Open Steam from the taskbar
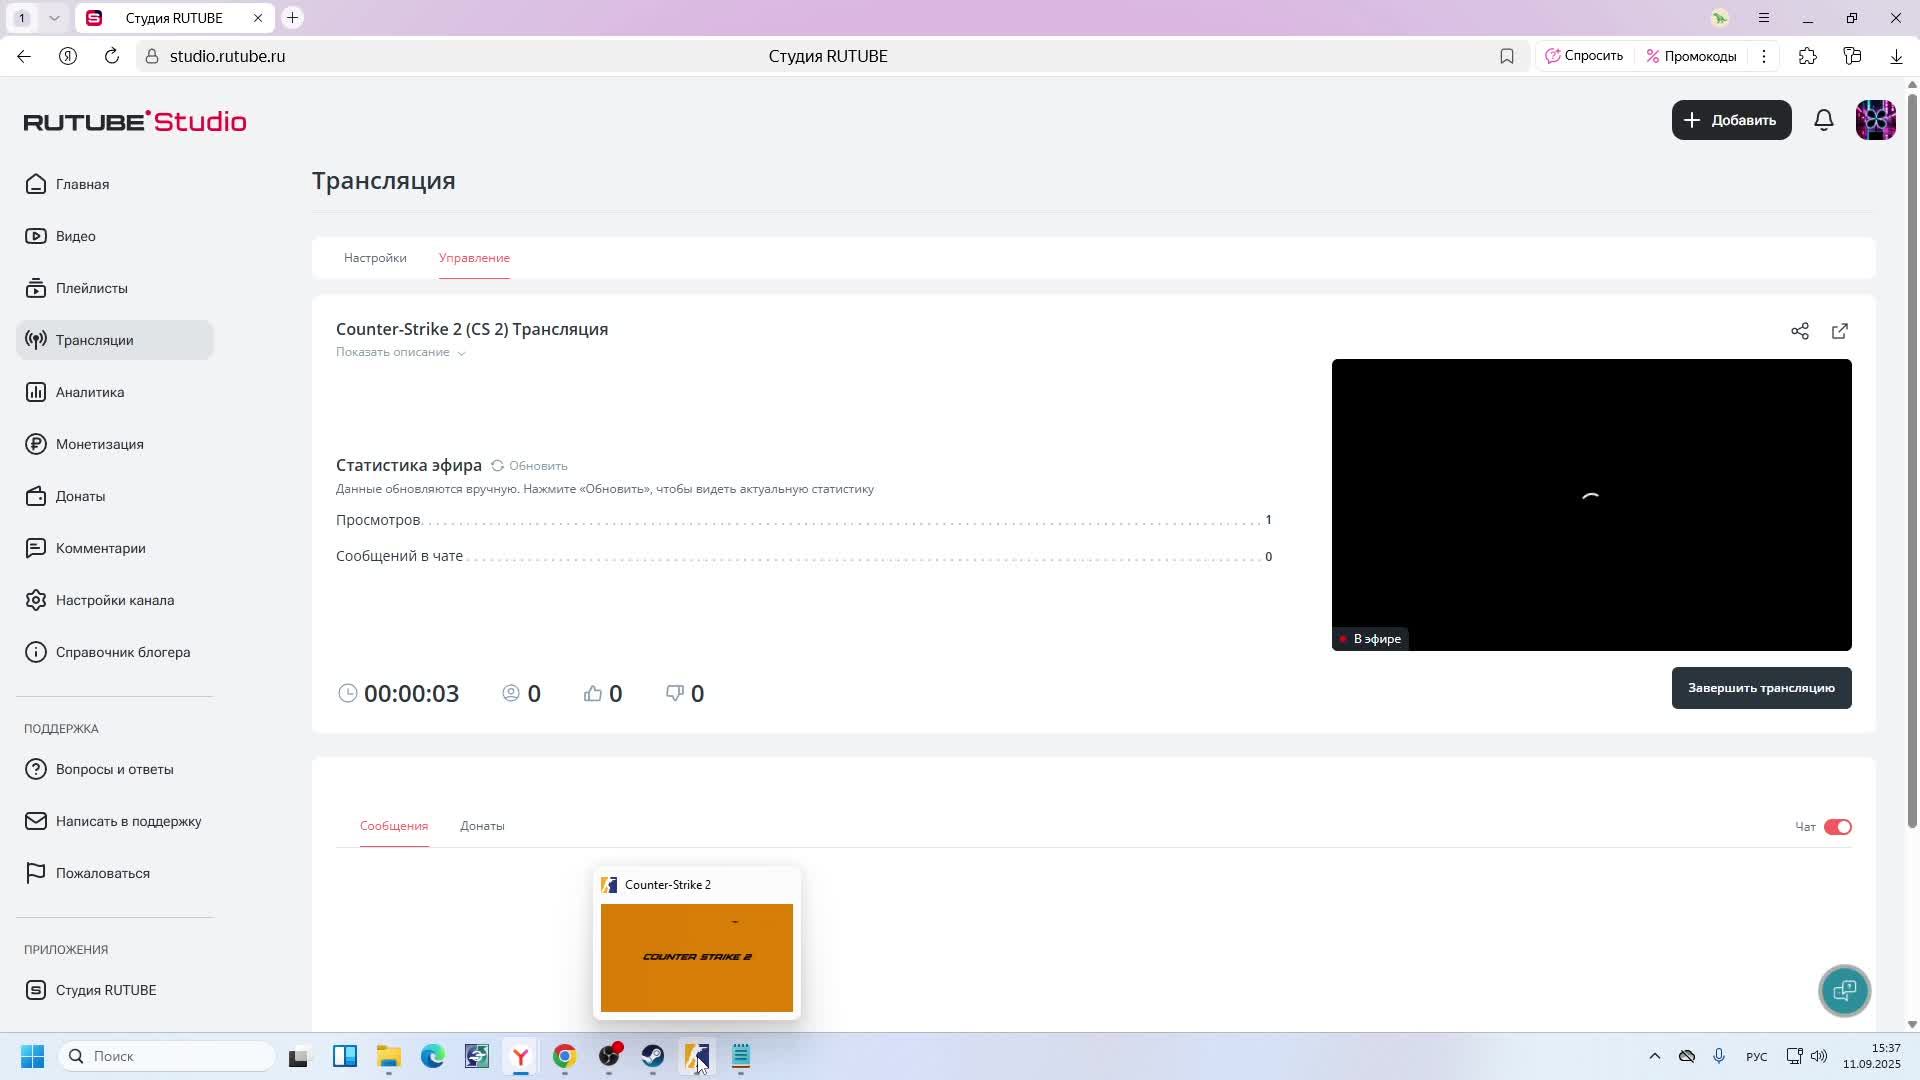The width and height of the screenshot is (1920, 1080). [653, 1057]
